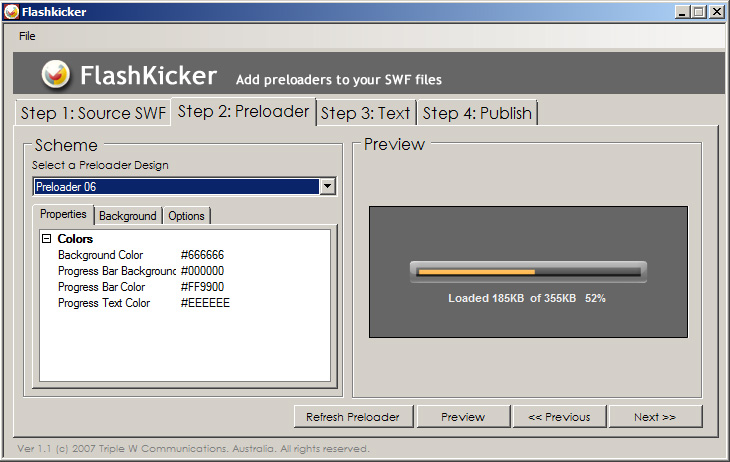This screenshot has width=730, height=462.
Task: Select the Colors category header
Action: (x=75, y=239)
